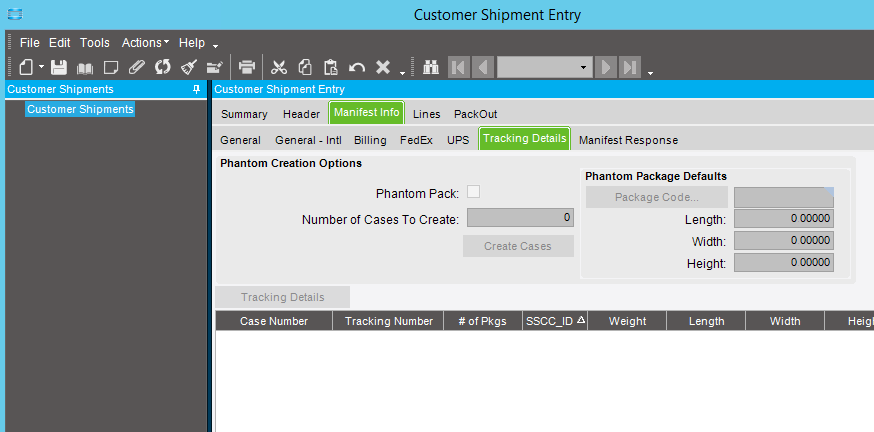Viewport: 874px width, 432px height.
Task: Sort by # of Pkgs column header
Action: (x=483, y=321)
